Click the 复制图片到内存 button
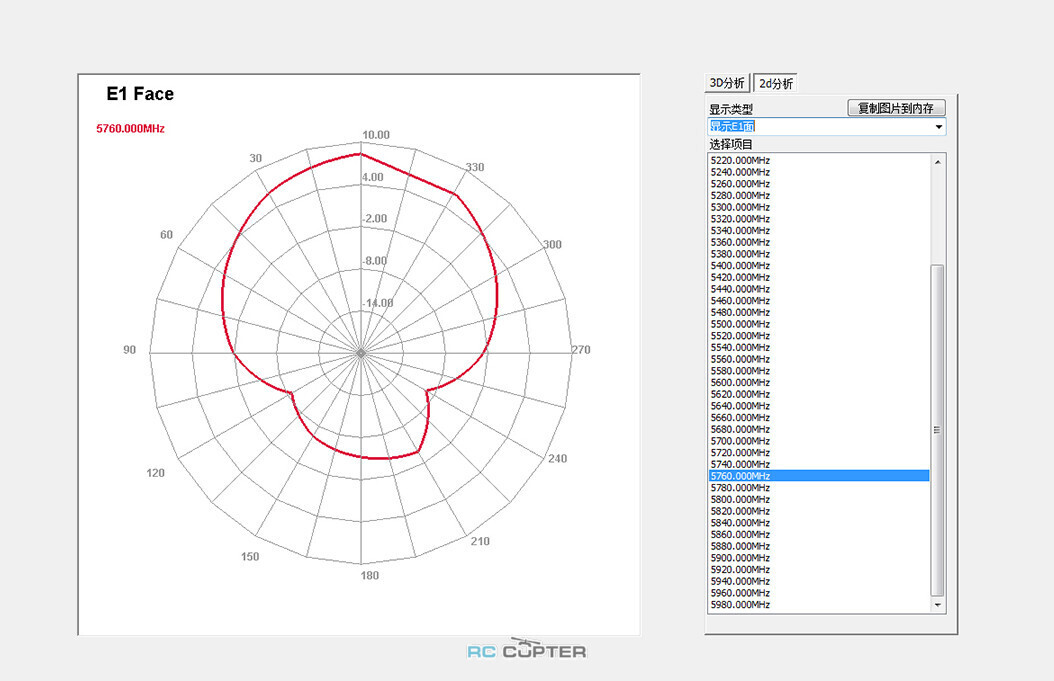This screenshot has height=681, width=1054. click(x=896, y=108)
